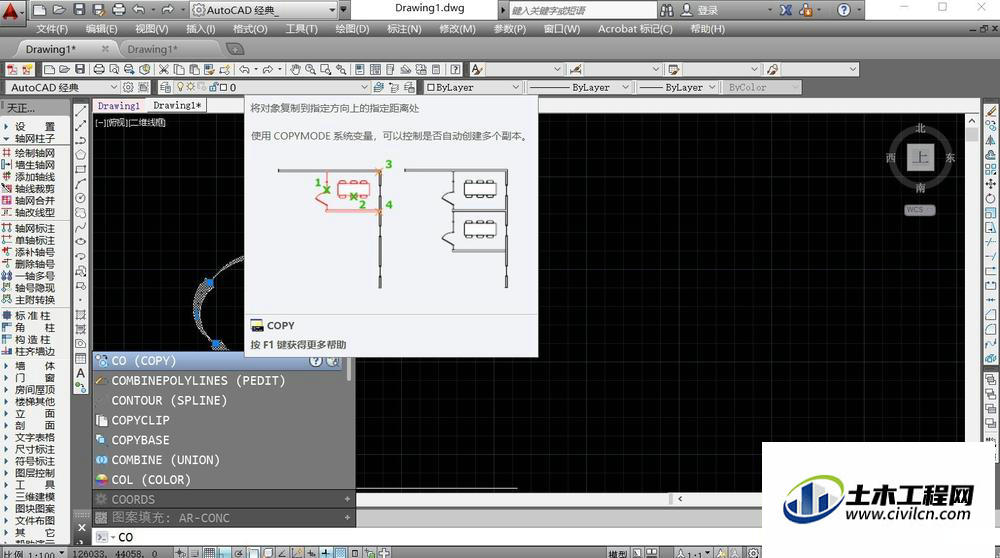Click the Cut icon in standard toolbar
Image resolution: width=1000 pixels, height=558 pixels.
pos(164,70)
